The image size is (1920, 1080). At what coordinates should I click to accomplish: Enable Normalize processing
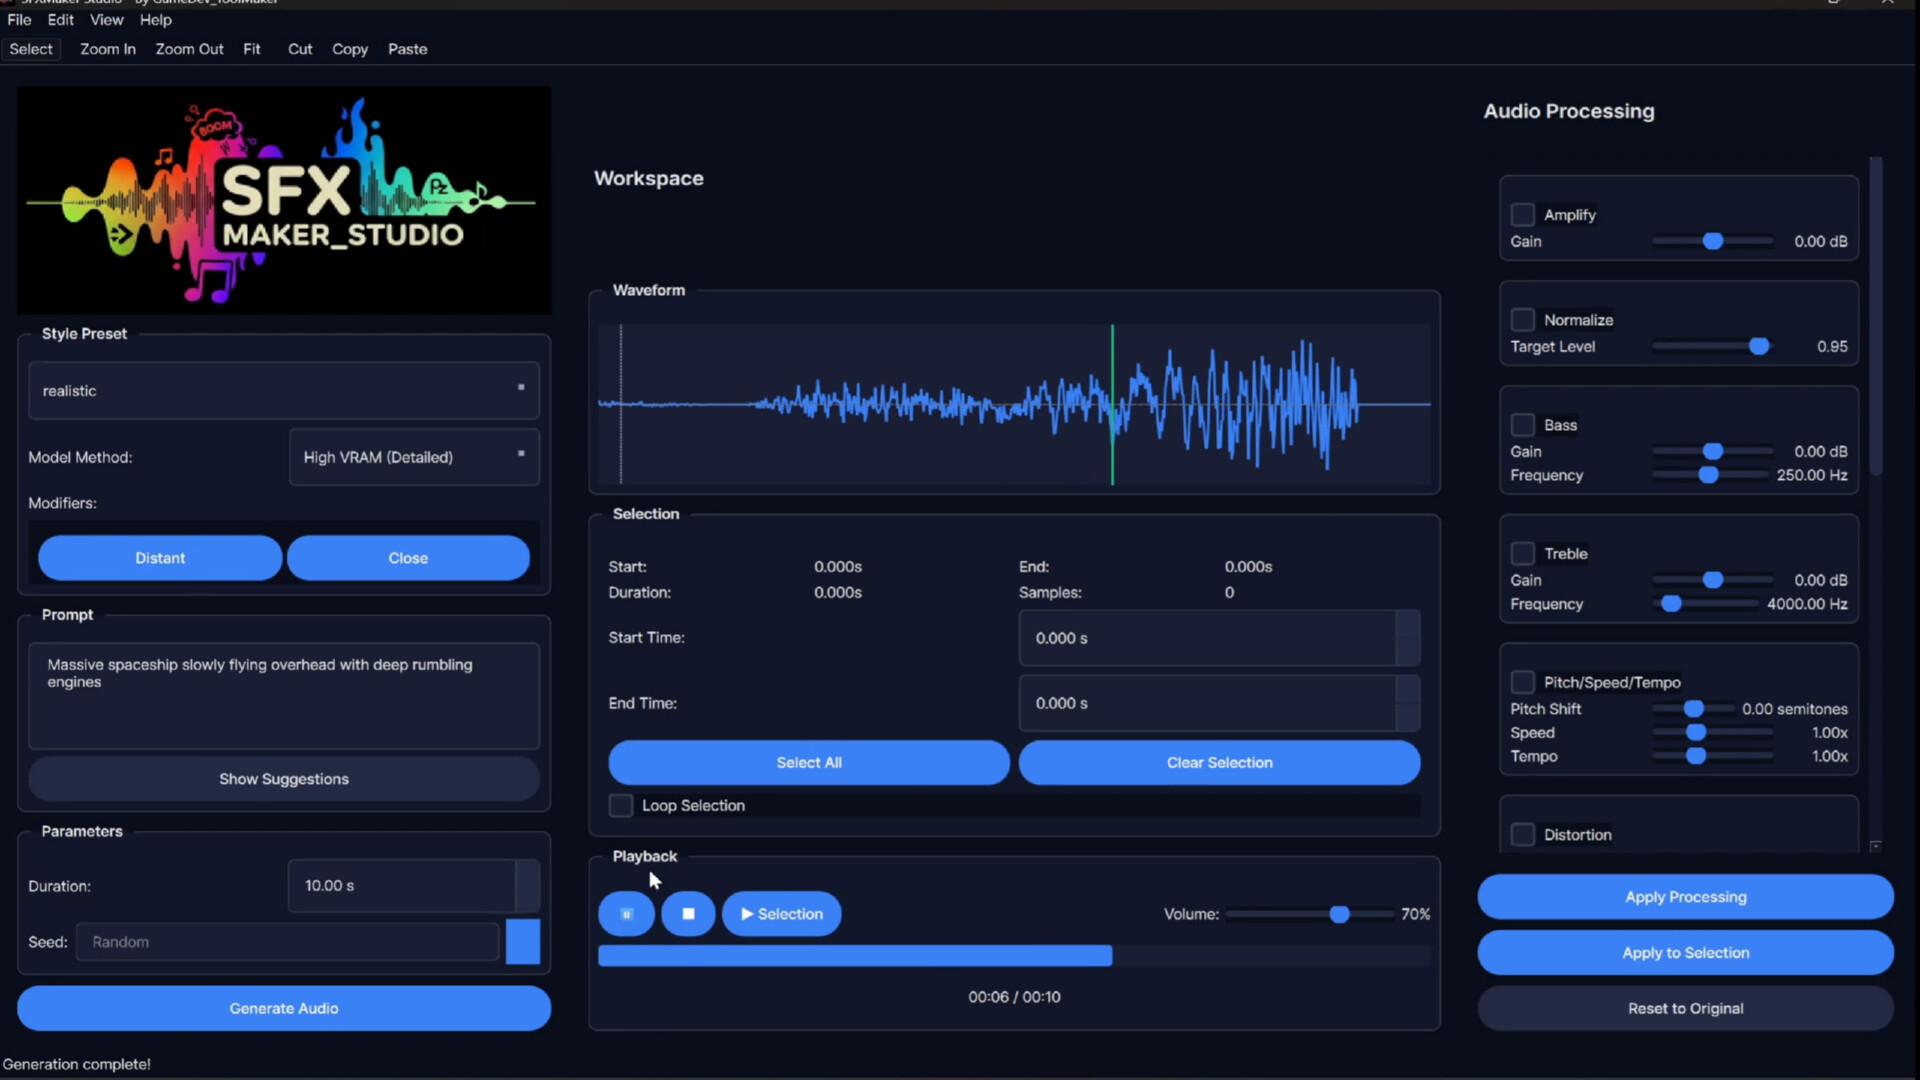(1523, 318)
